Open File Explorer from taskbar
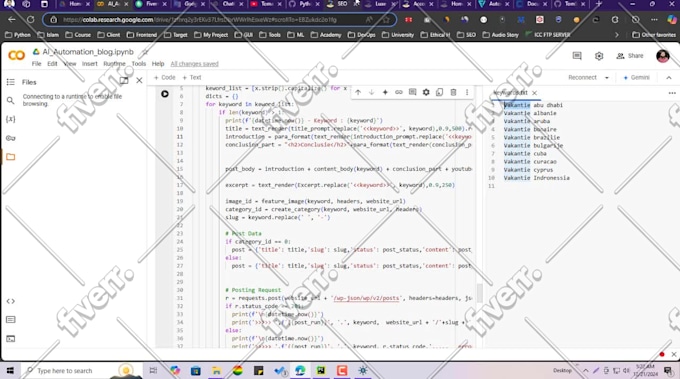The image size is (680, 379). [x=216, y=371]
